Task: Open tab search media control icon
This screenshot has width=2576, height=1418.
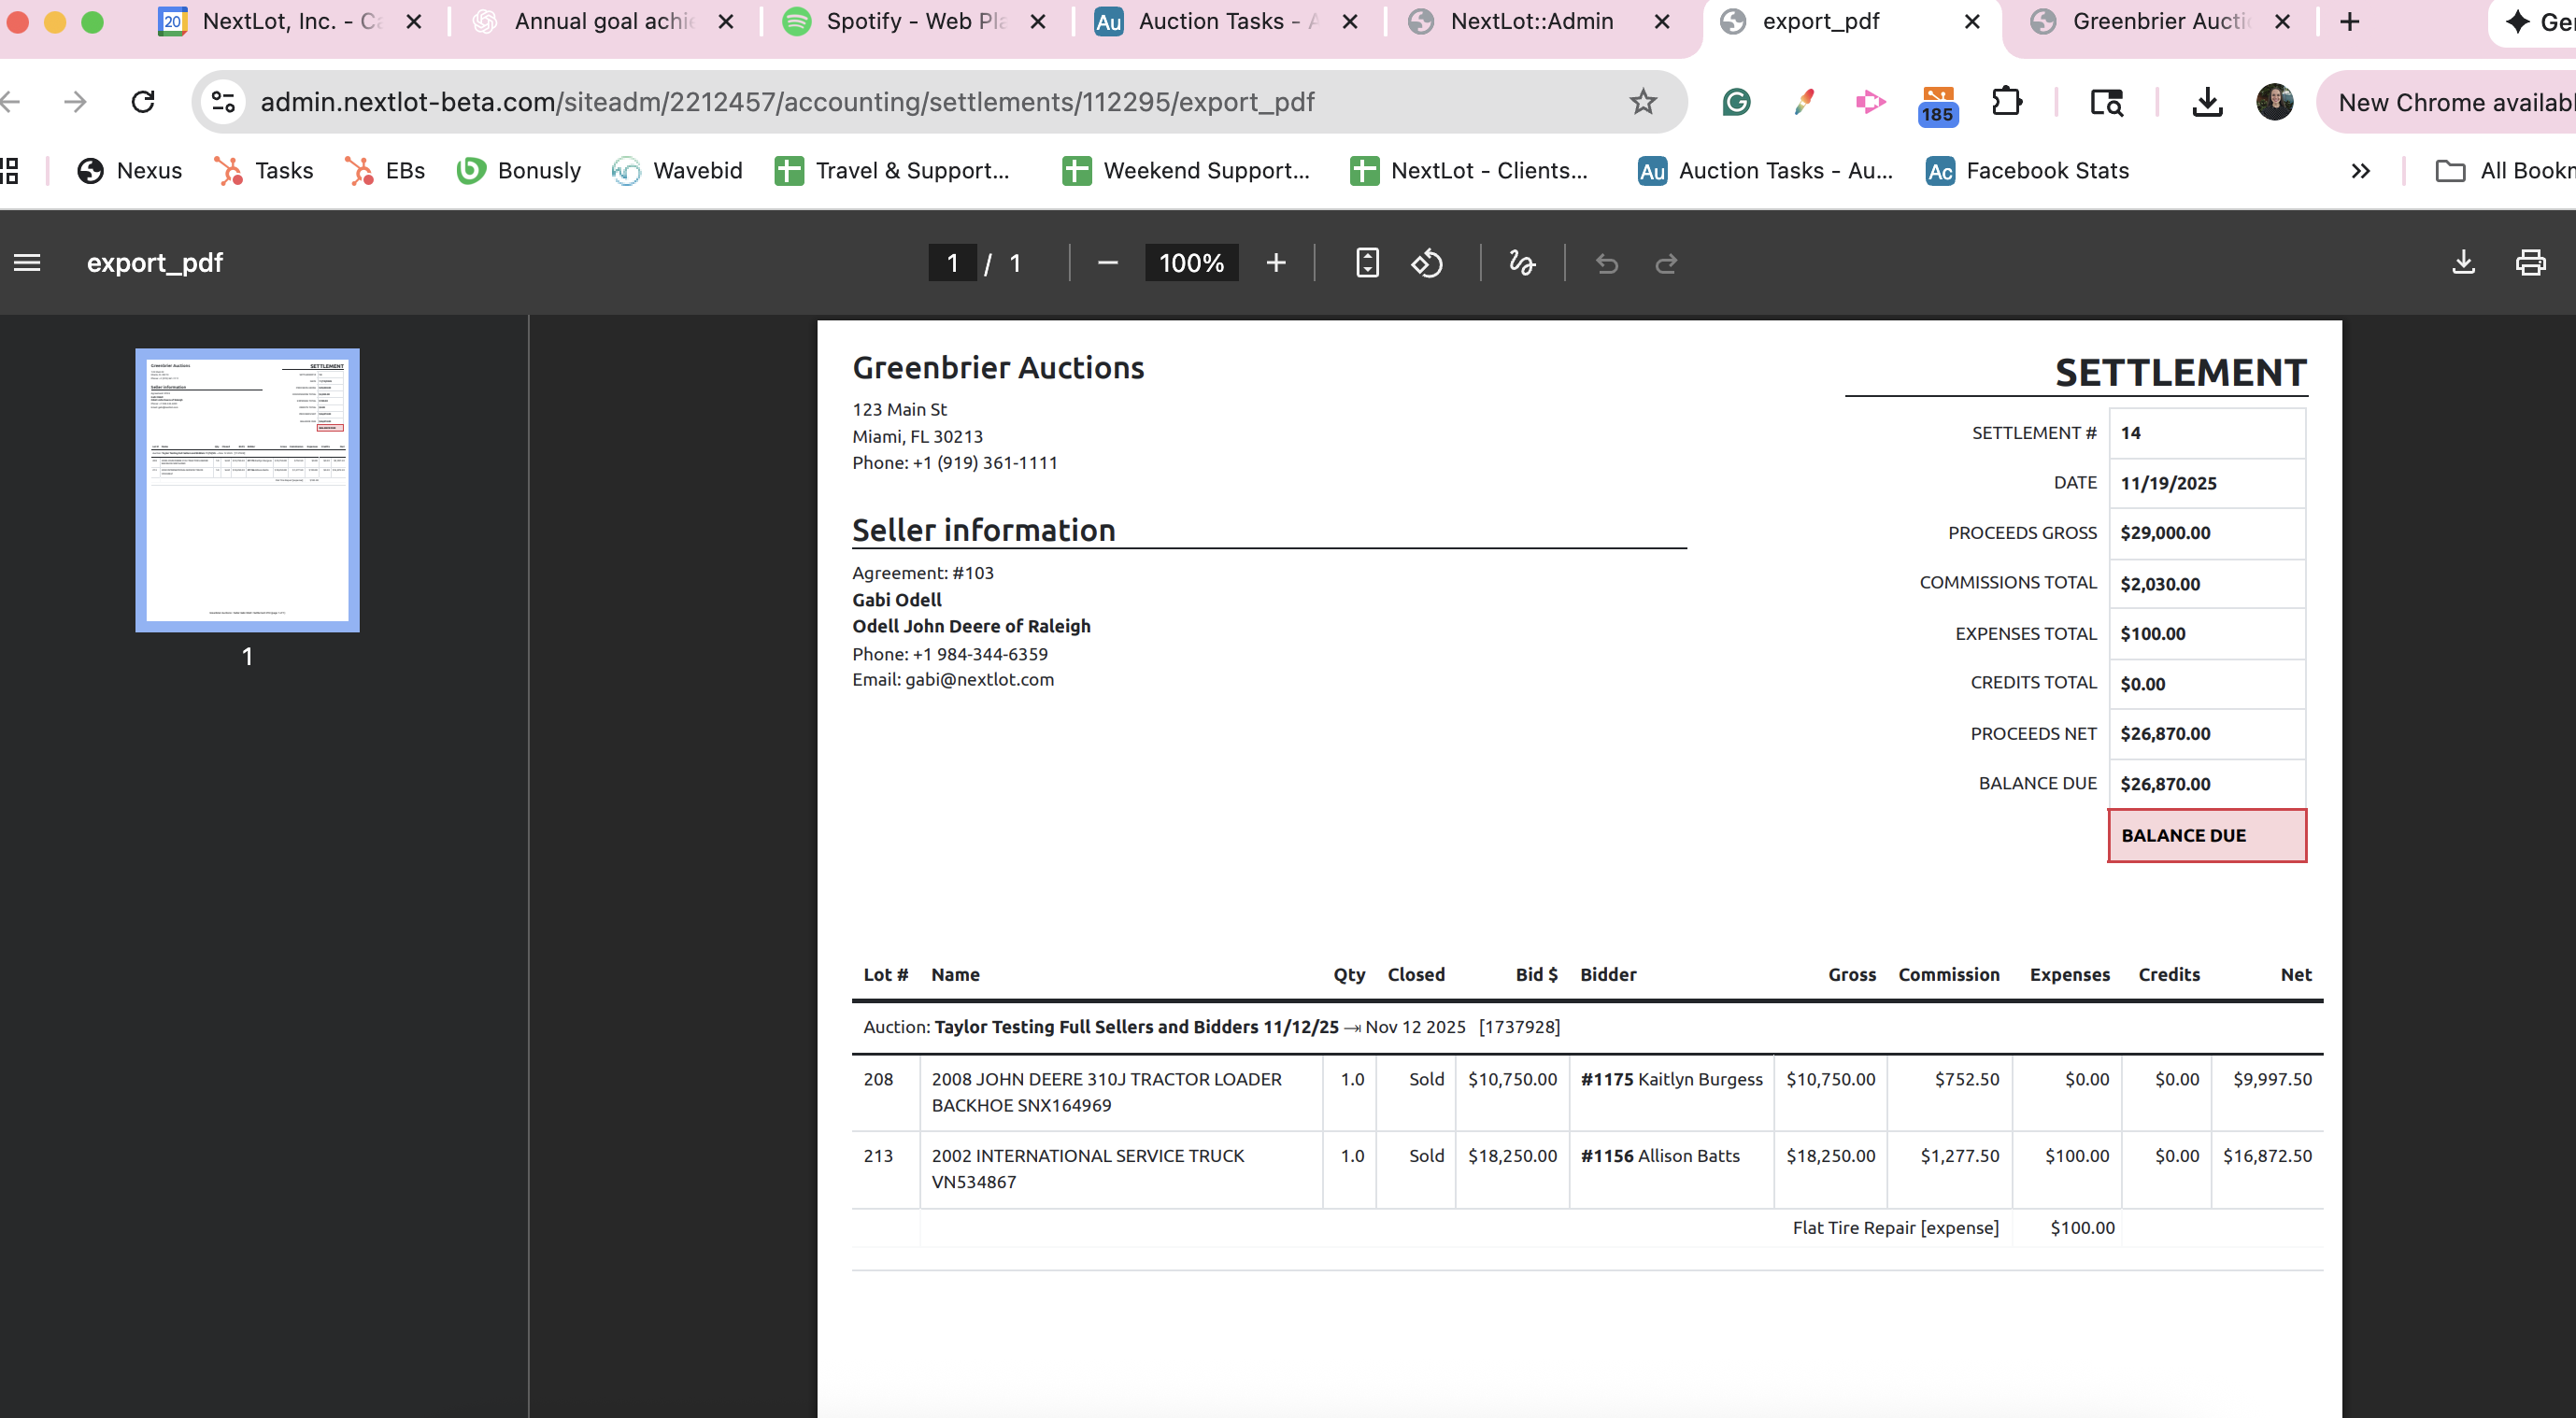Action: (x=2107, y=102)
